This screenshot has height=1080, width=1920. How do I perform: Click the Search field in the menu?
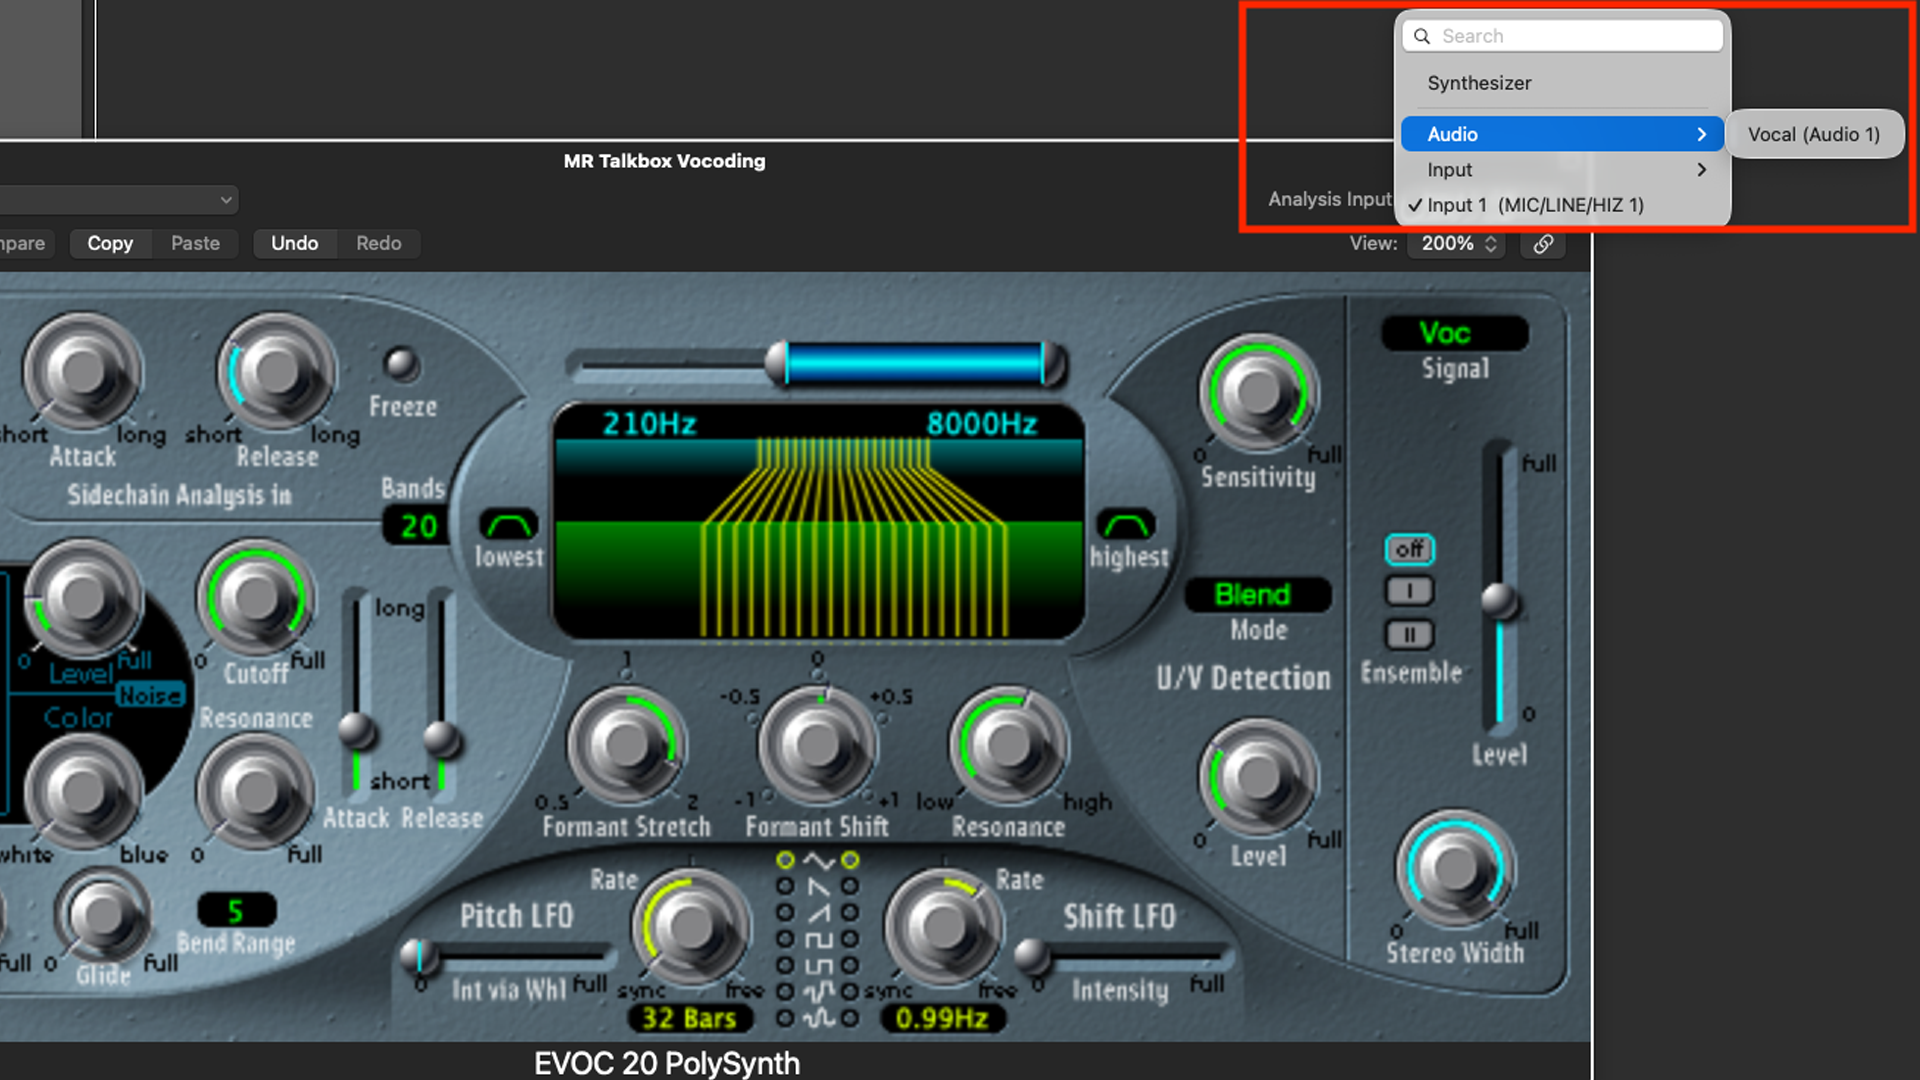pyautogui.click(x=1562, y=36)
